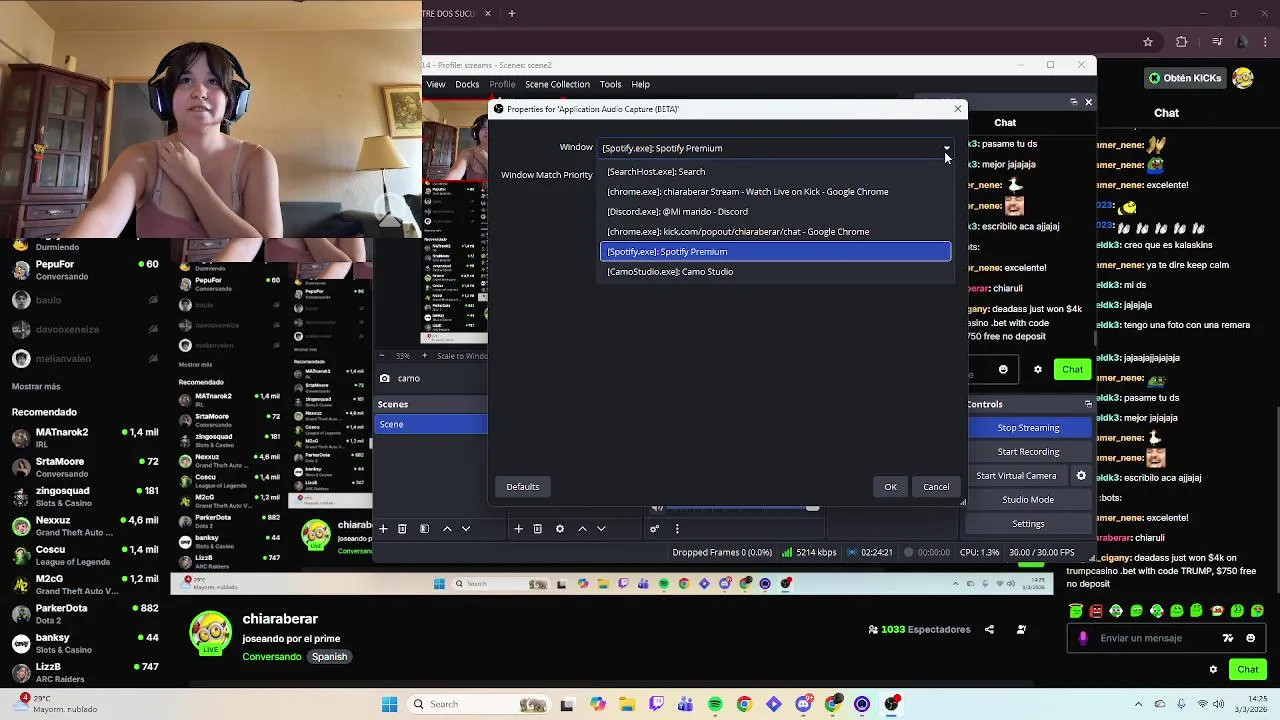Move source down in Sources toolbar
Screen dimensions: 1280x720
click(x=601, y=529)
